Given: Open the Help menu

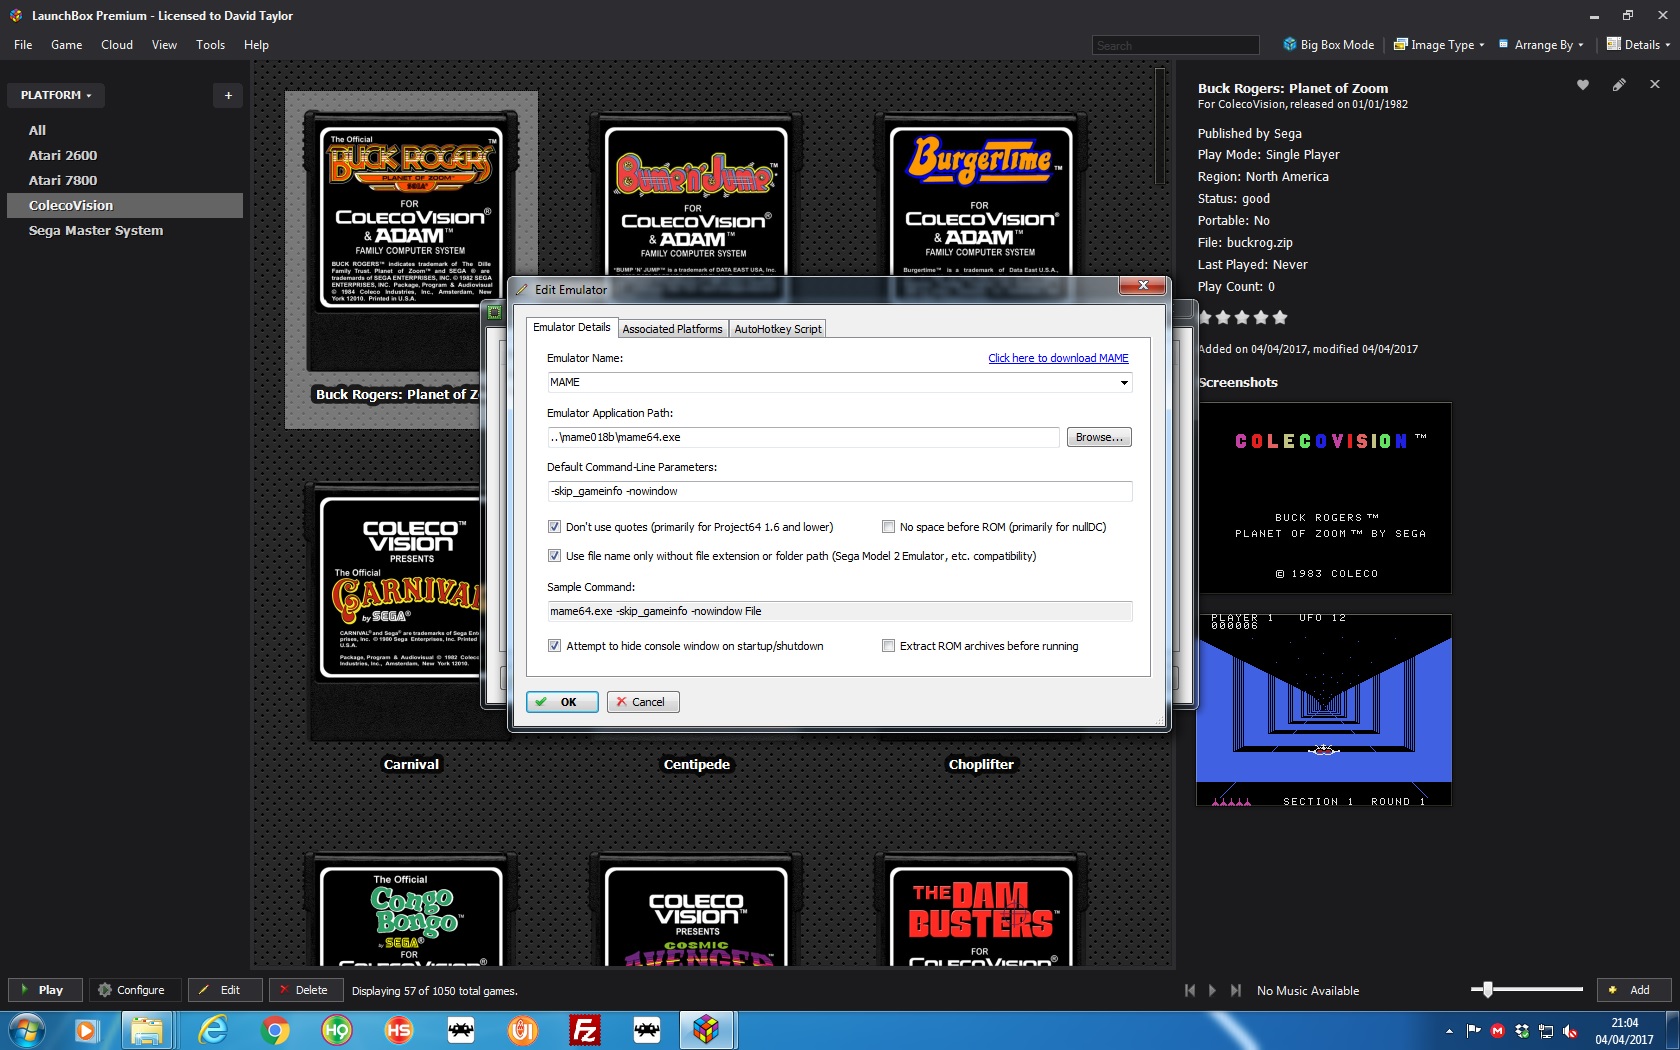Looking at the screenshot, I should 256,45.
